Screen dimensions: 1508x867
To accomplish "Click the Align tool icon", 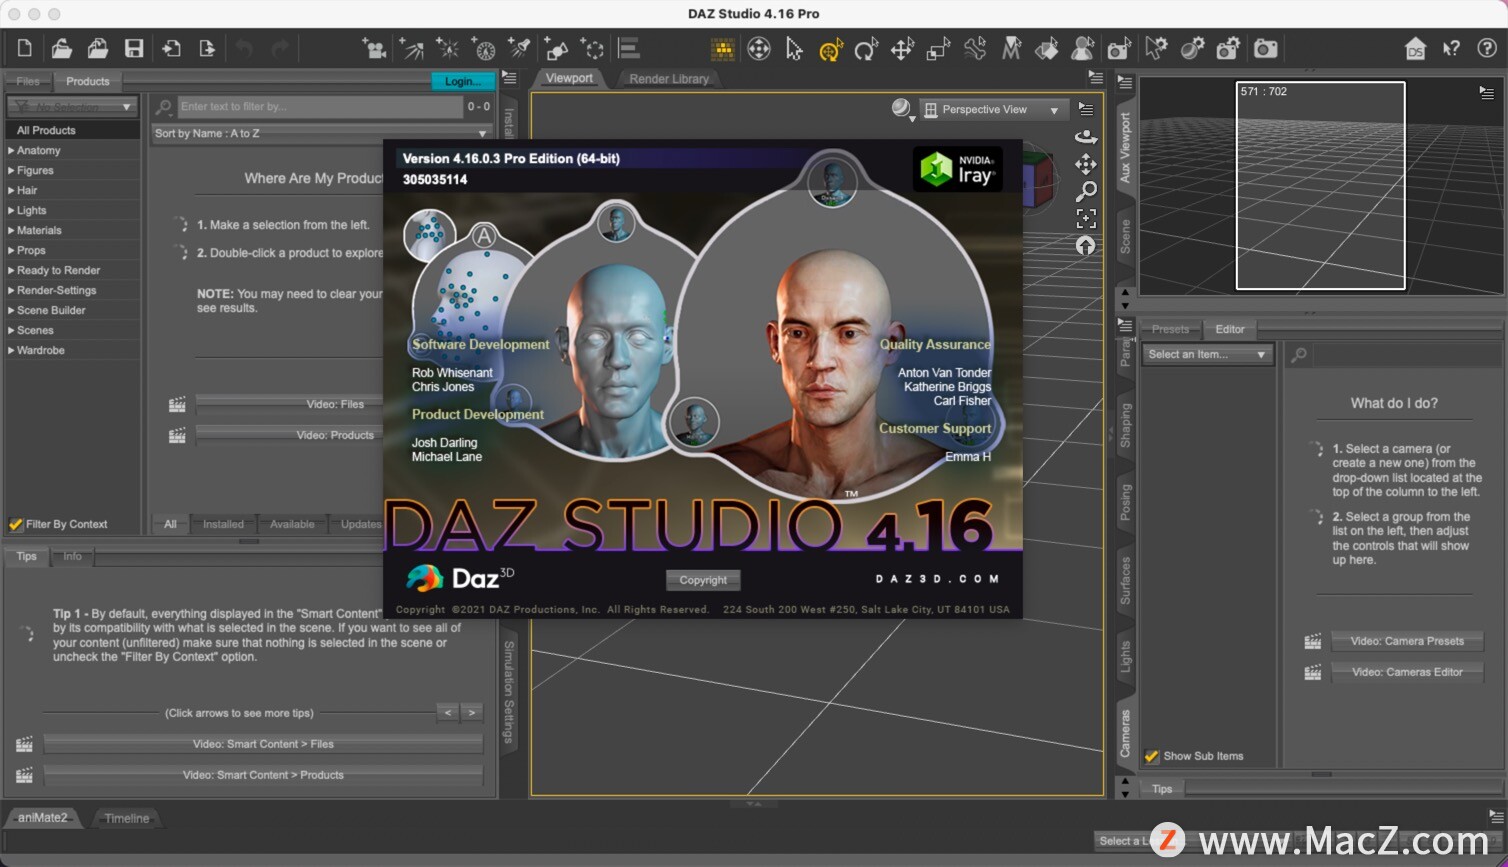I will (x=629, y=48).
